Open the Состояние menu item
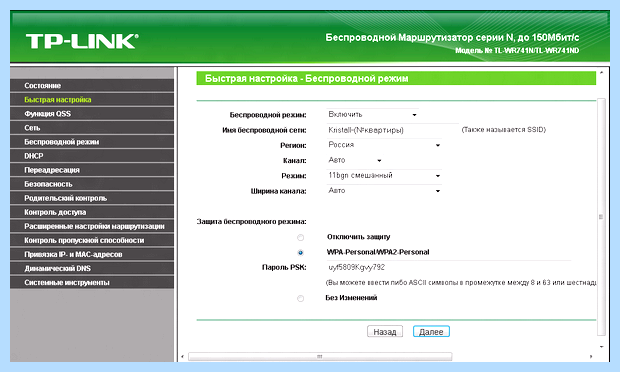 (92, 85)
